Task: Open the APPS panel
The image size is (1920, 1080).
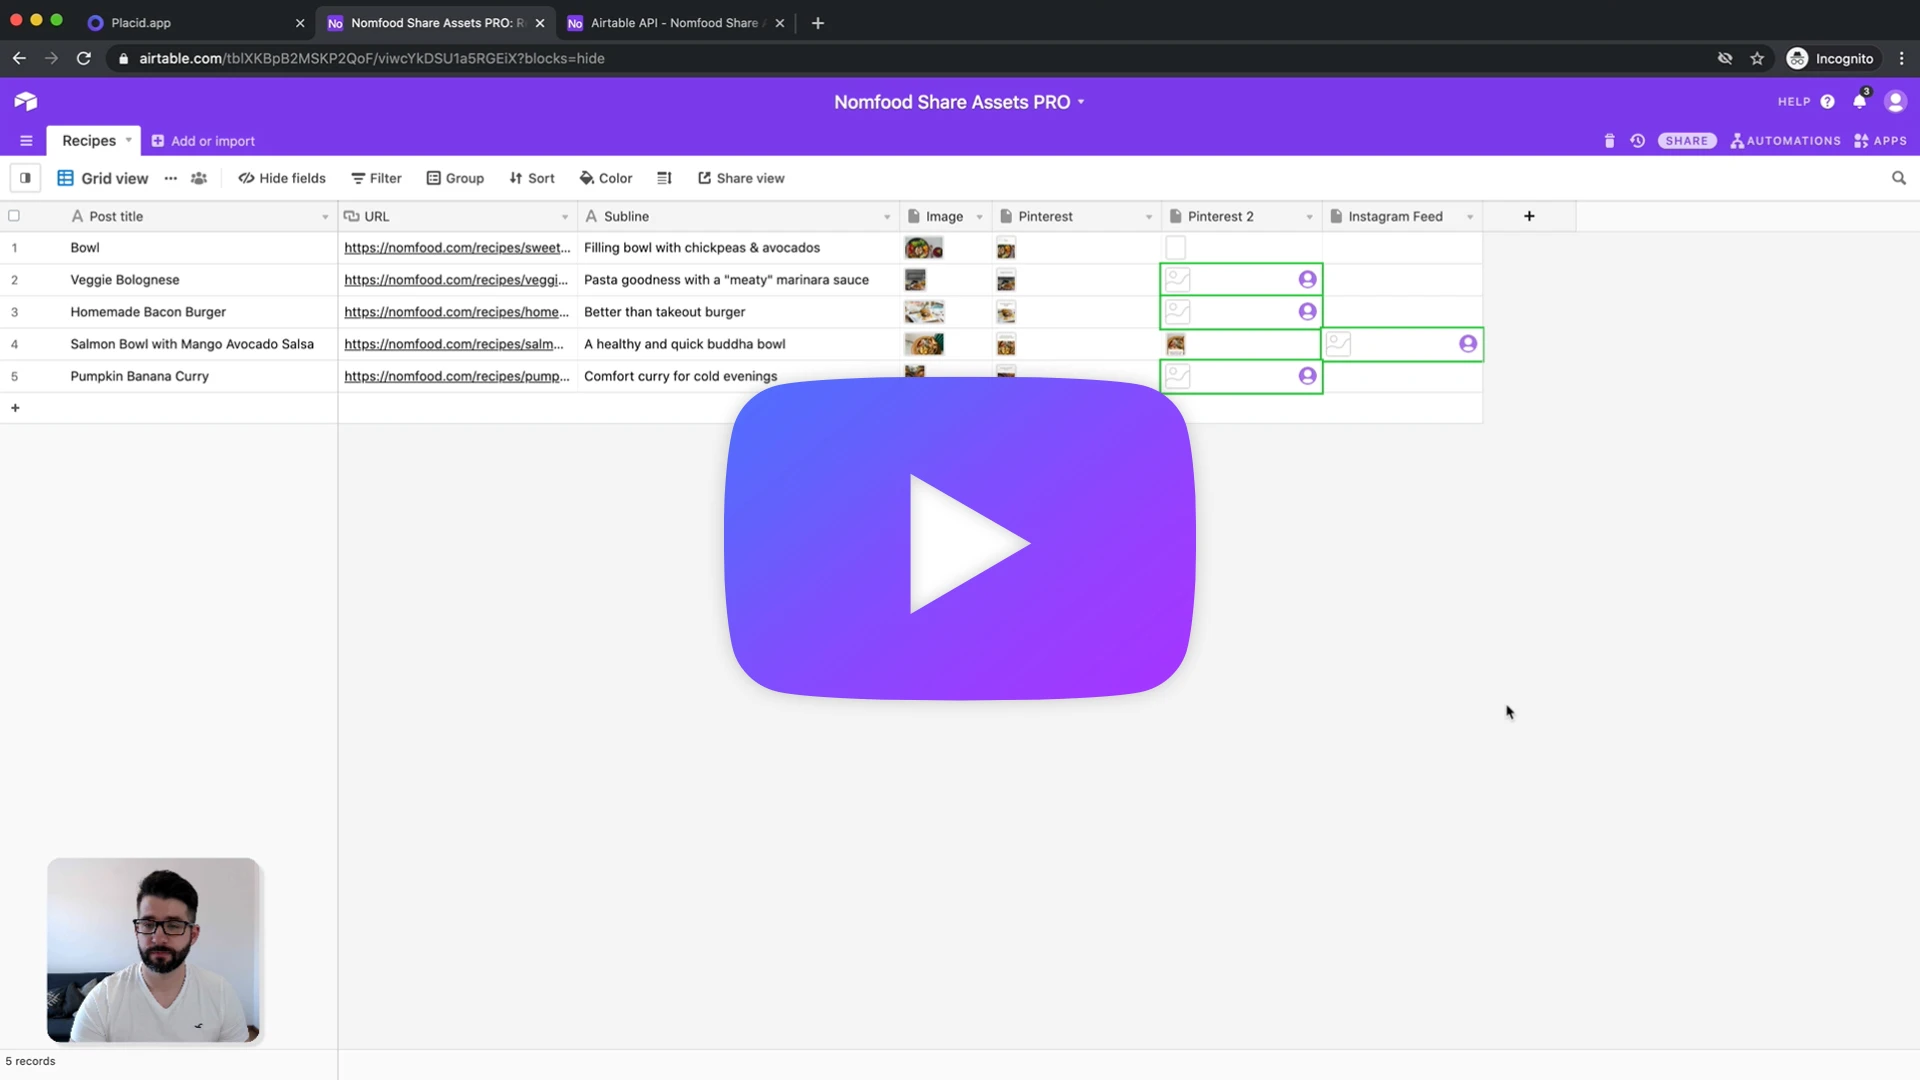Action: tap(1880, 141)
